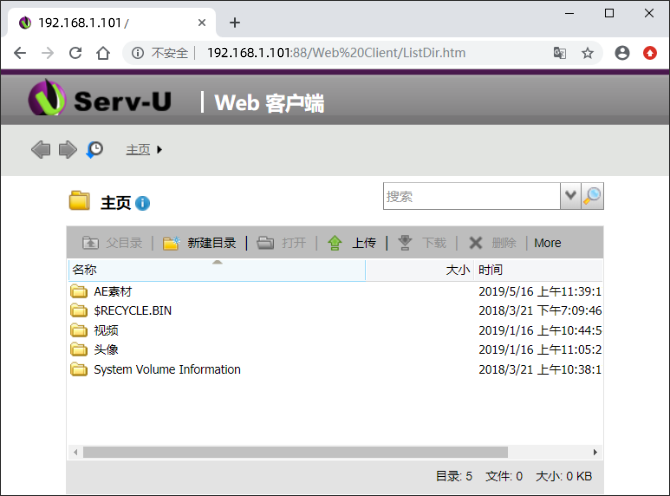This screenshot has width=670, height=496.
Task: Click the folder icon of 头像
Action: [79, 349]
